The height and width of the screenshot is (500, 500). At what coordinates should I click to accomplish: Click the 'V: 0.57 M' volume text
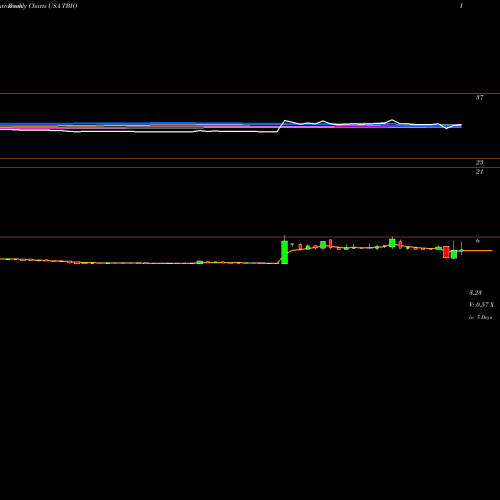481,305
